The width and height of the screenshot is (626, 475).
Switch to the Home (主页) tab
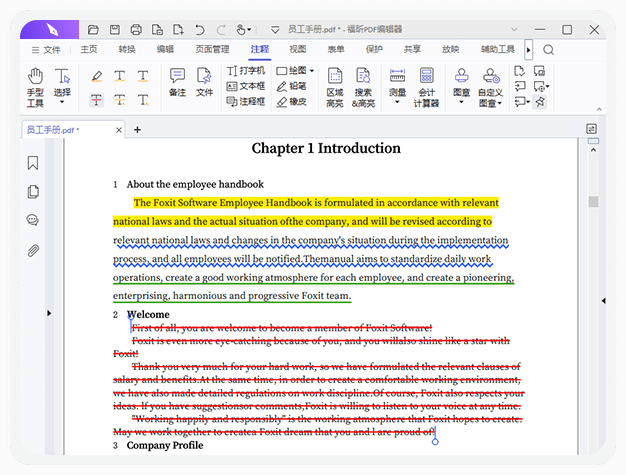89,49
